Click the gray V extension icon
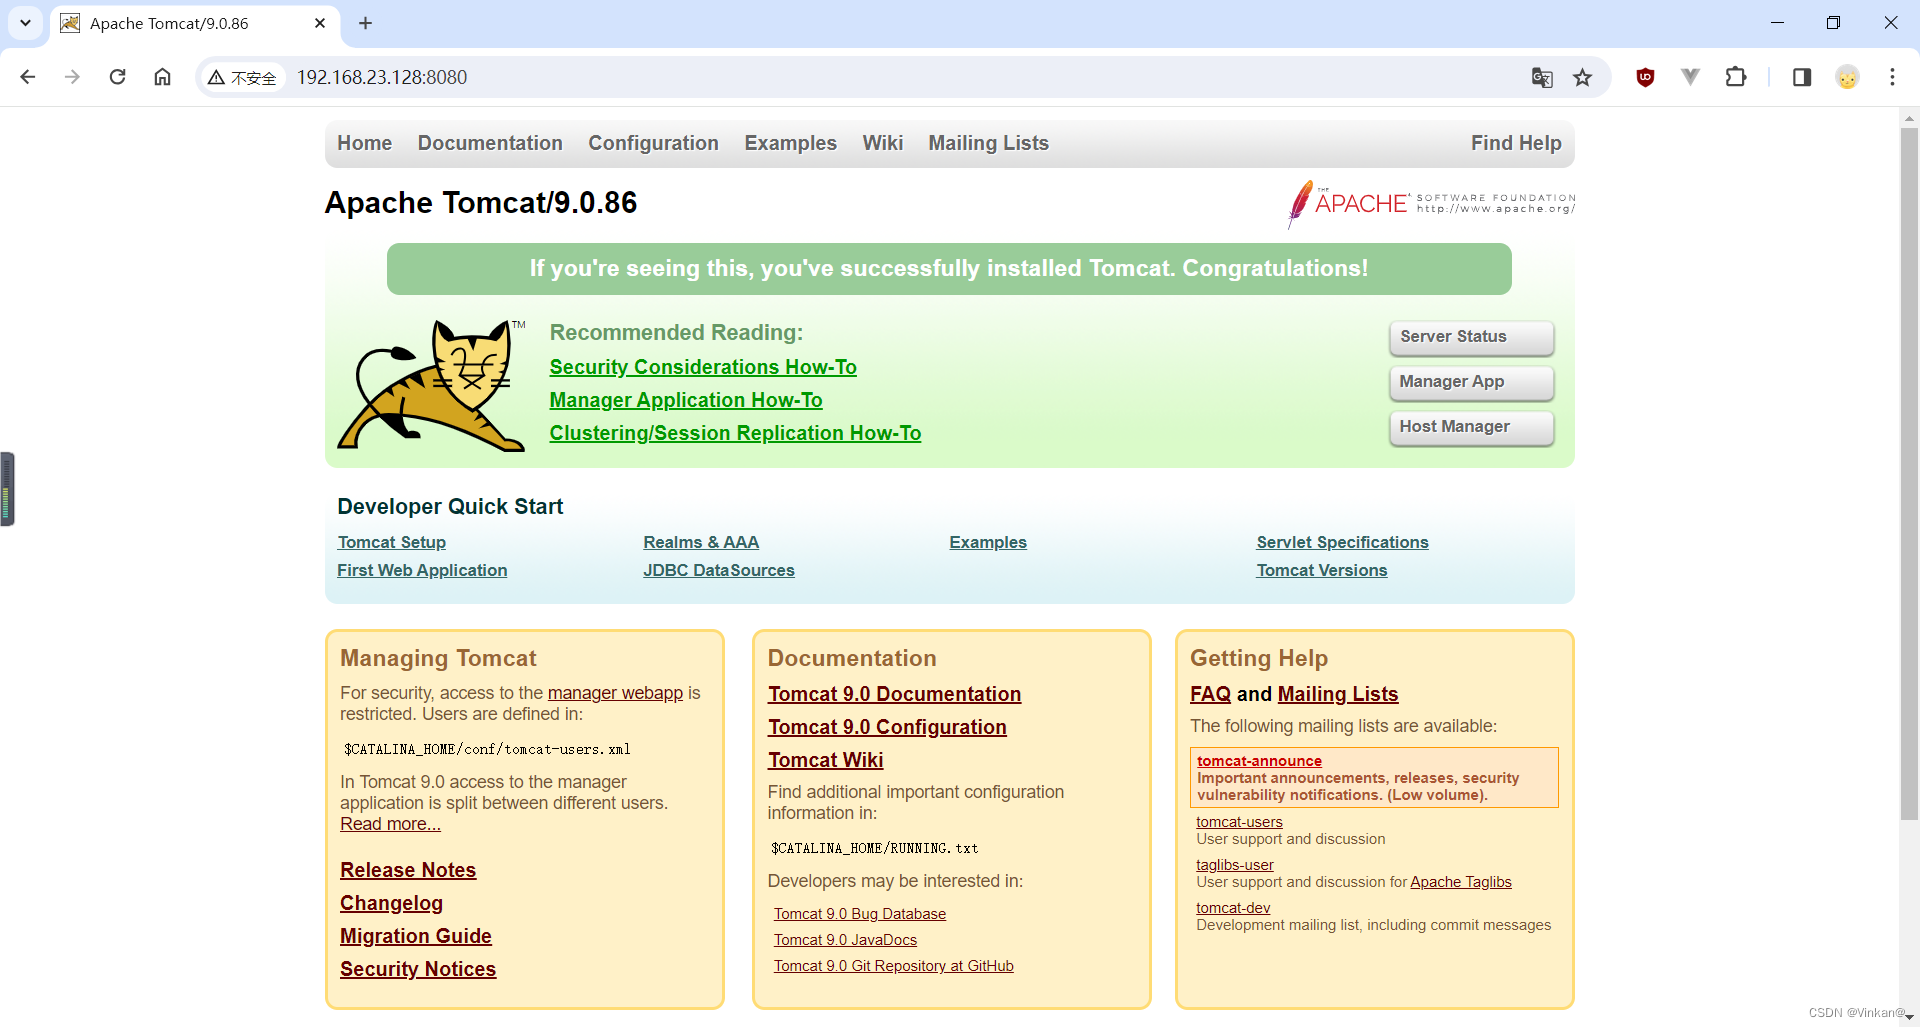Image resolution: width=1920 pixels, height=1027 pixels. tap(1690, 77)
